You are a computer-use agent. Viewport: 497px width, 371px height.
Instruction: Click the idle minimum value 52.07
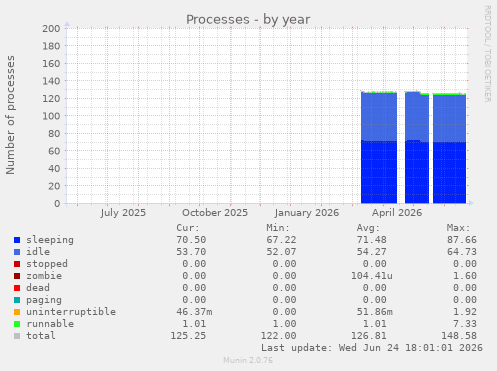[281, 252]
